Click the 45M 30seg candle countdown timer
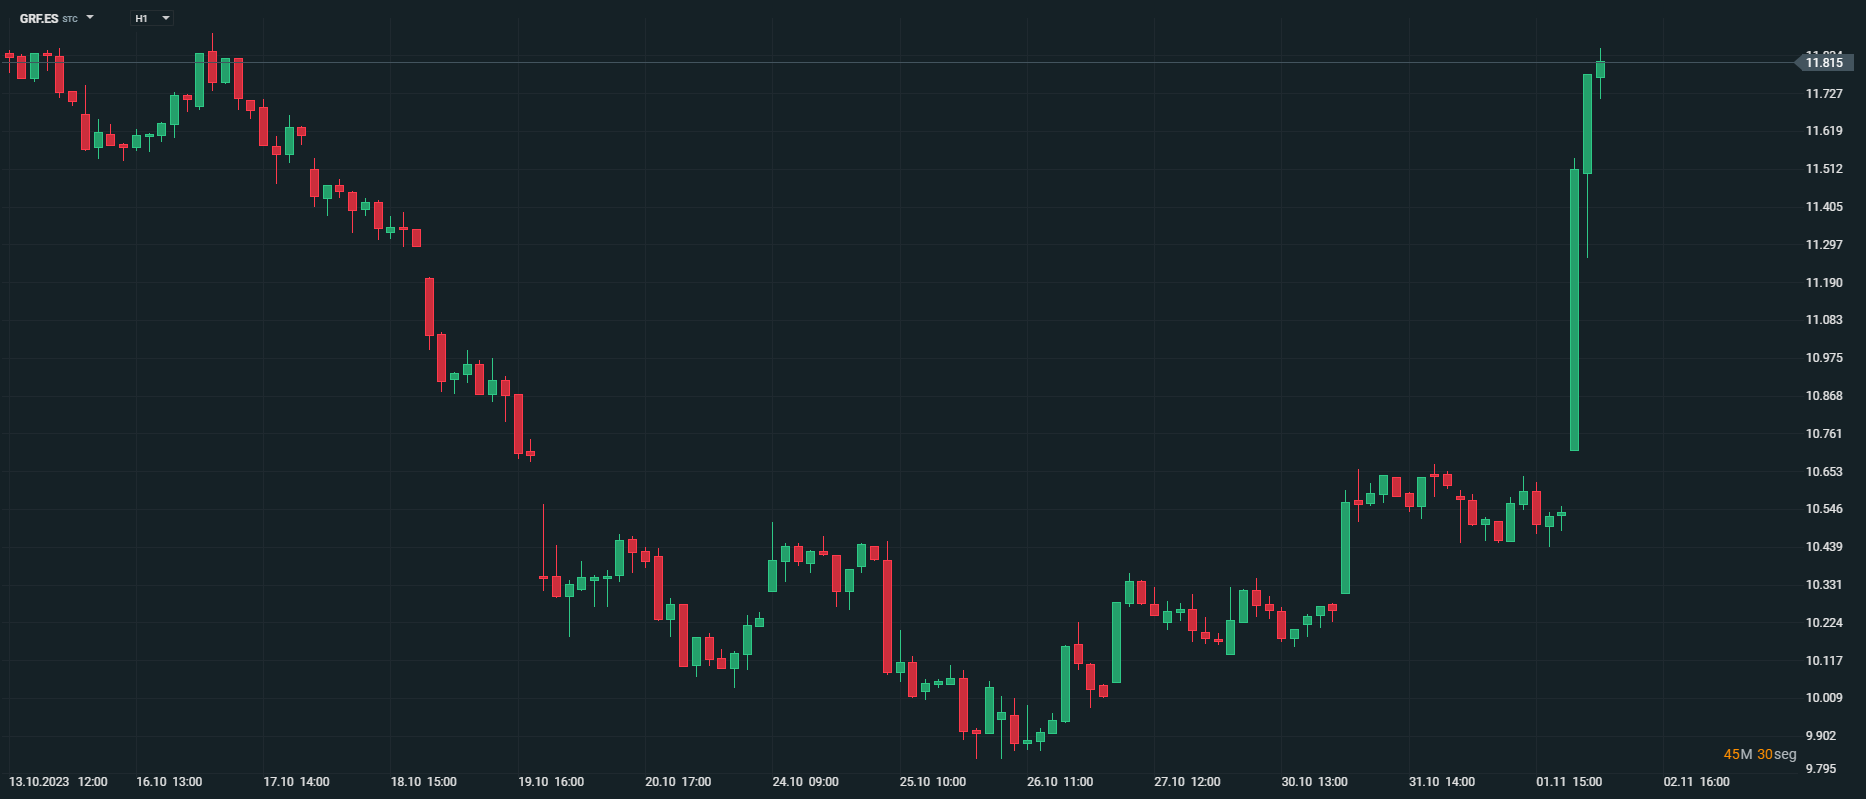This screenshot has height=799, width=1866. coord(1759,754)
